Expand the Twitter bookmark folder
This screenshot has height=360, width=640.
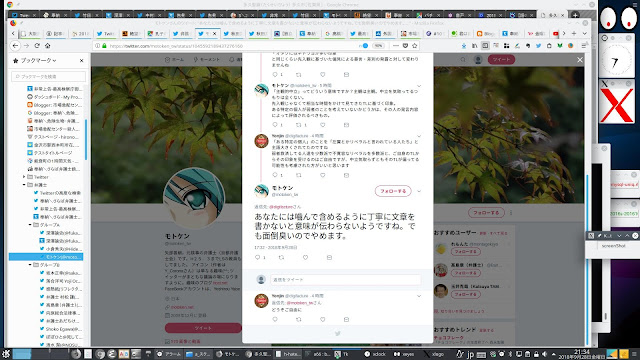[24, 177]
